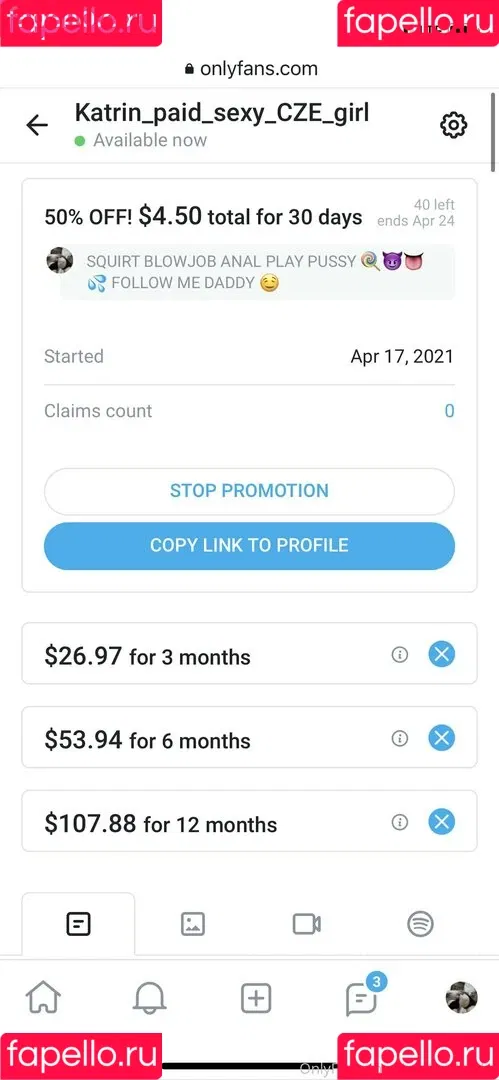This screenshot has height=1080, width=499.
Task: Show info for the 3 months bundle
Action: [400, 654]
